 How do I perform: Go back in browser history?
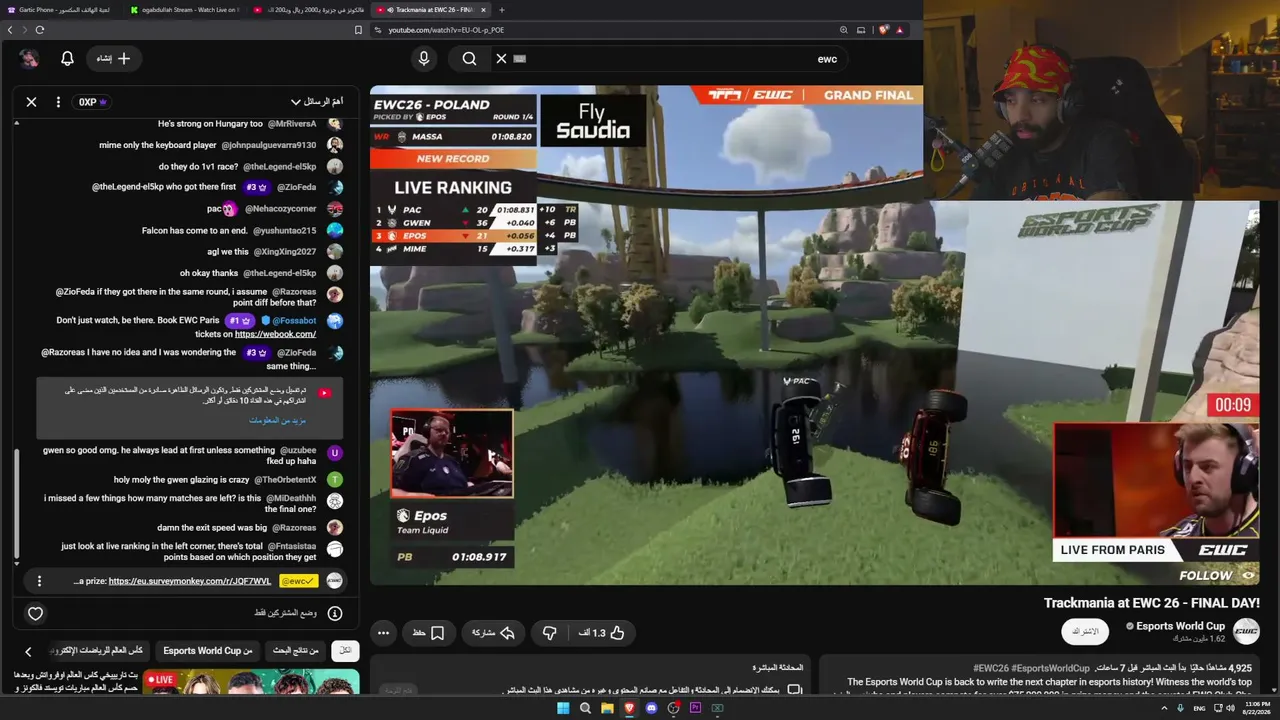10,30
